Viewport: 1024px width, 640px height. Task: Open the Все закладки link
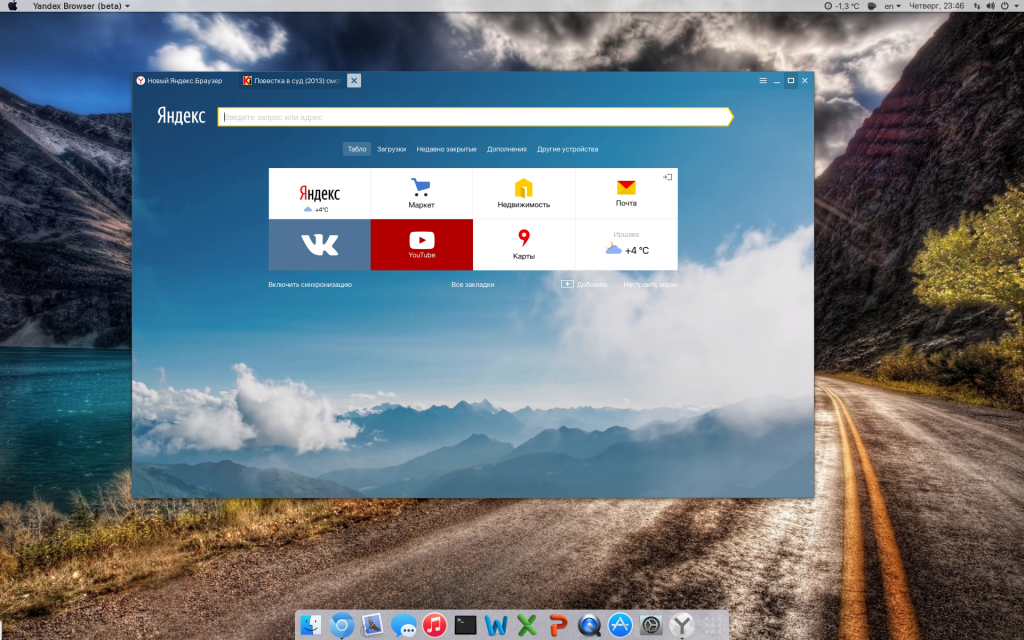point(473,285)
